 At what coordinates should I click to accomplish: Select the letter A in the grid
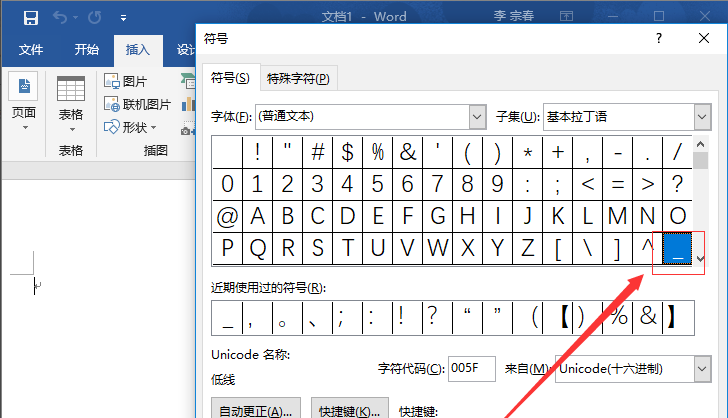258,216
